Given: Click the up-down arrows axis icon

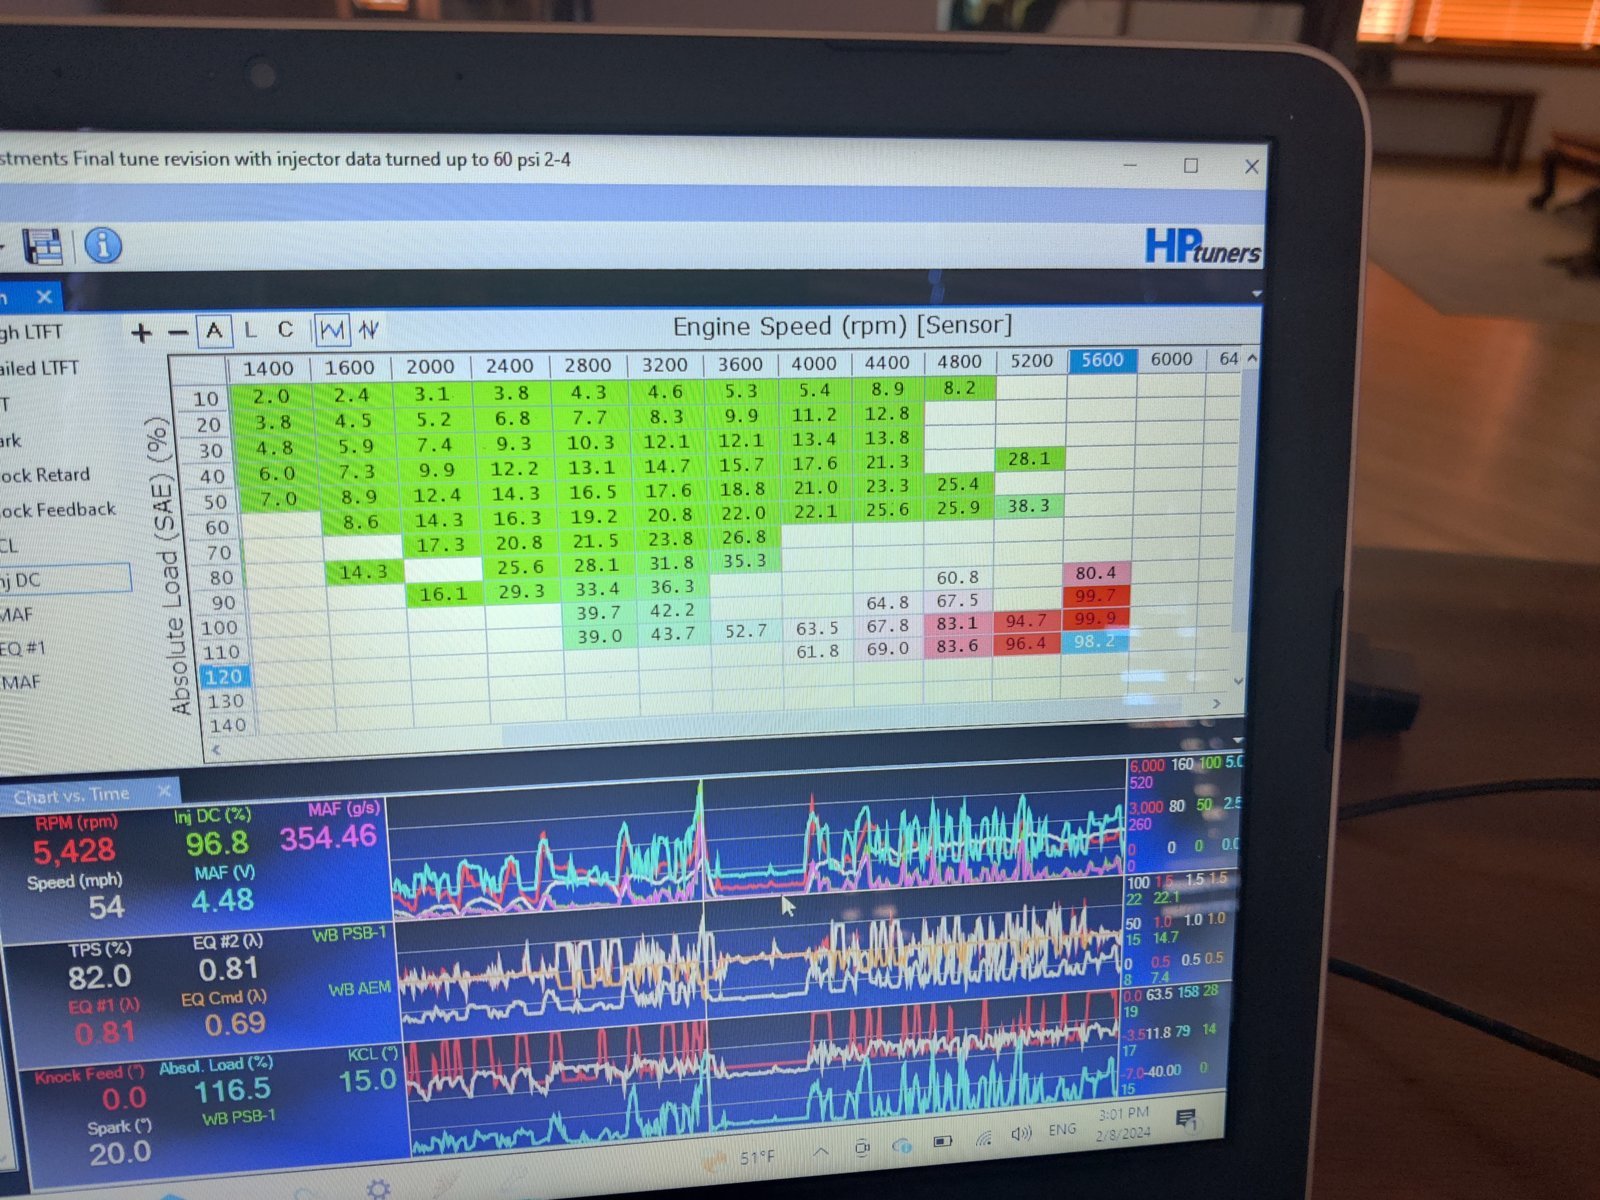Looking at the screenshot, I should [x=369, y=328].
